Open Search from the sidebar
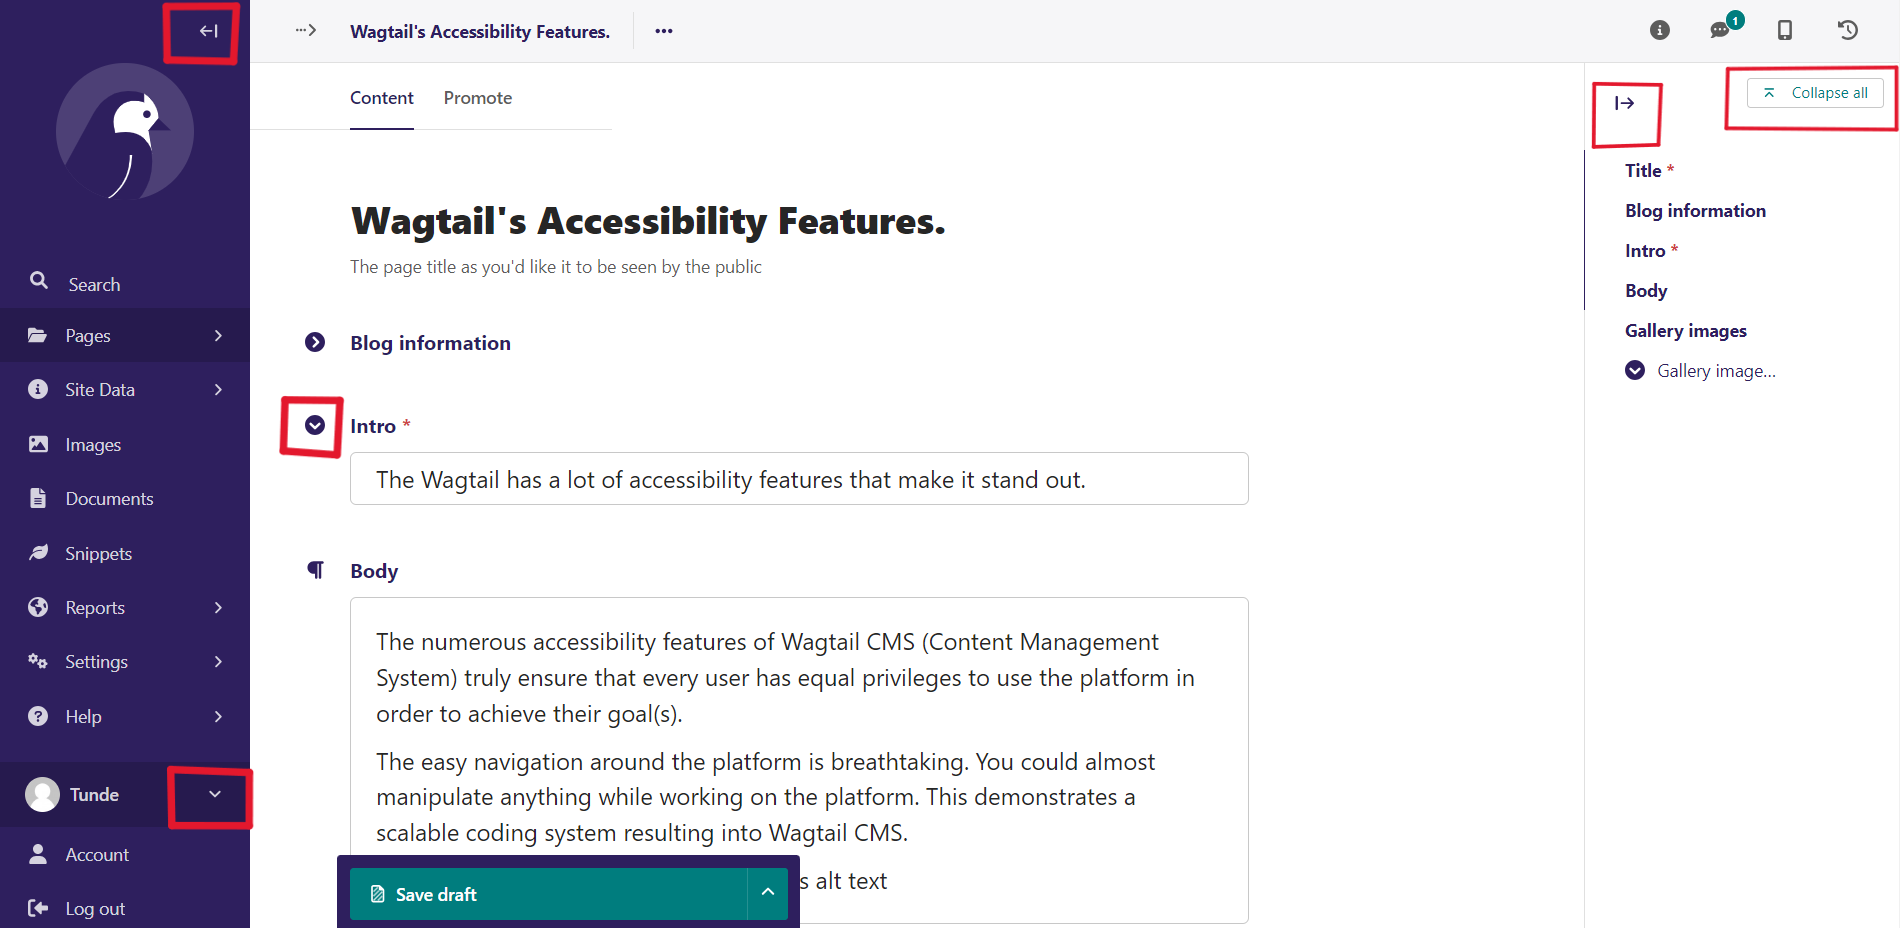The height and width of the screenshot is (928, 1900). coord(95,283)
